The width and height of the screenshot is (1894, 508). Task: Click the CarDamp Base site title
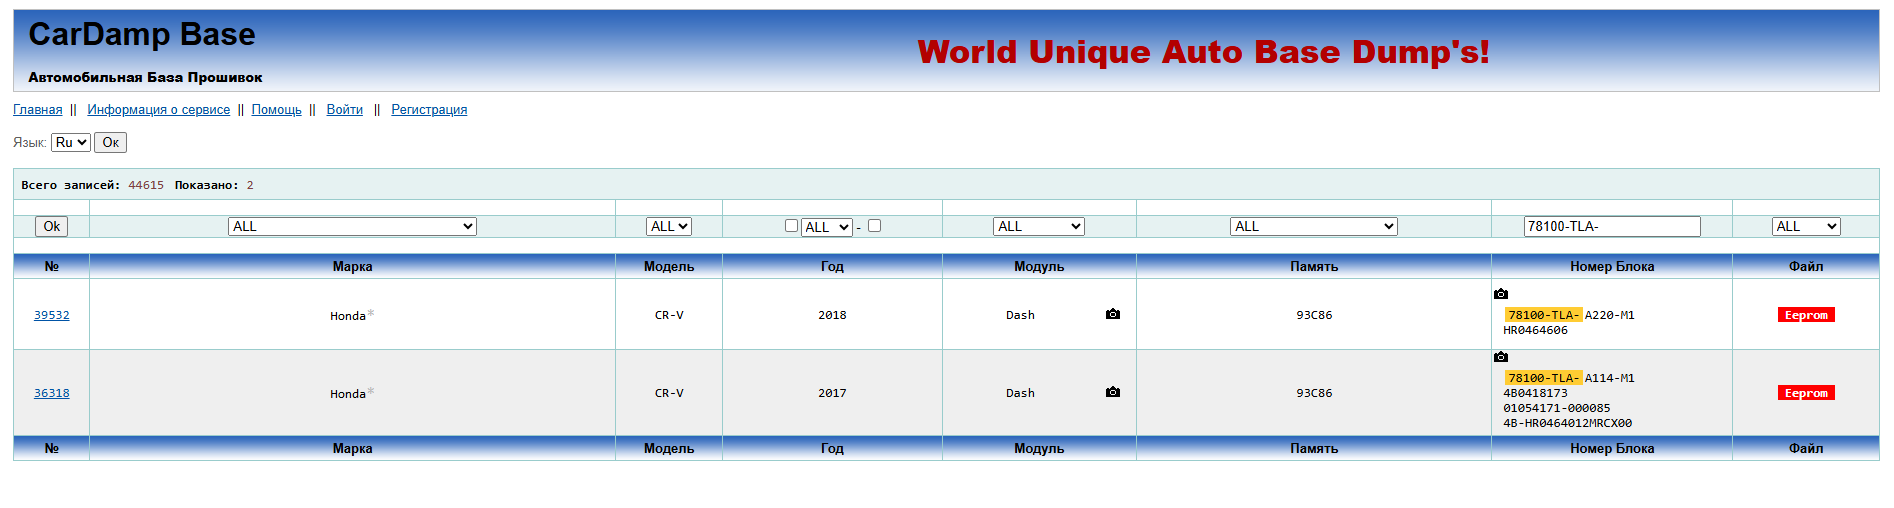(x=142, y=35)
